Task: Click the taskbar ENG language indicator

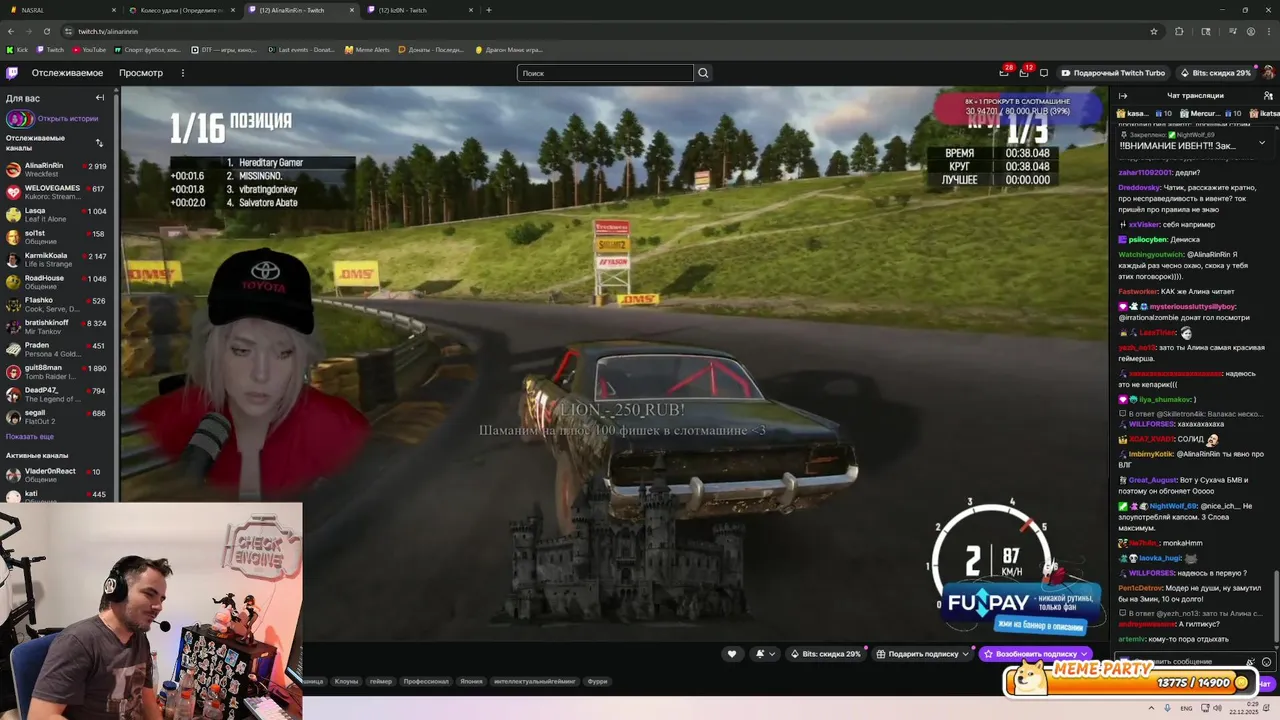Action: [x=1186, y=708]
